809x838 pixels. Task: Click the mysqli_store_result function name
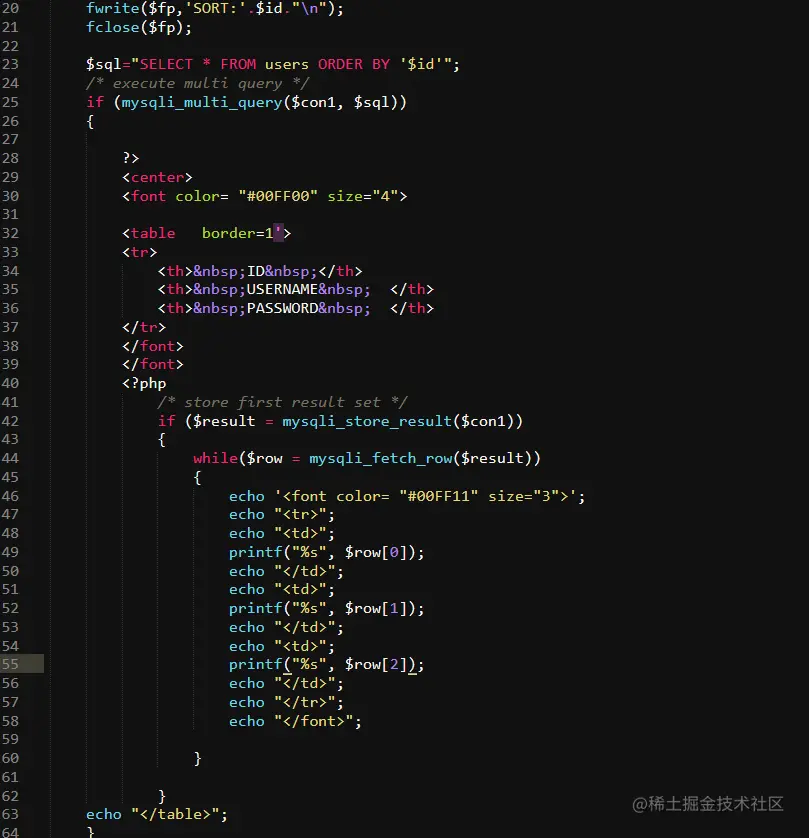[x=367, y=422]
